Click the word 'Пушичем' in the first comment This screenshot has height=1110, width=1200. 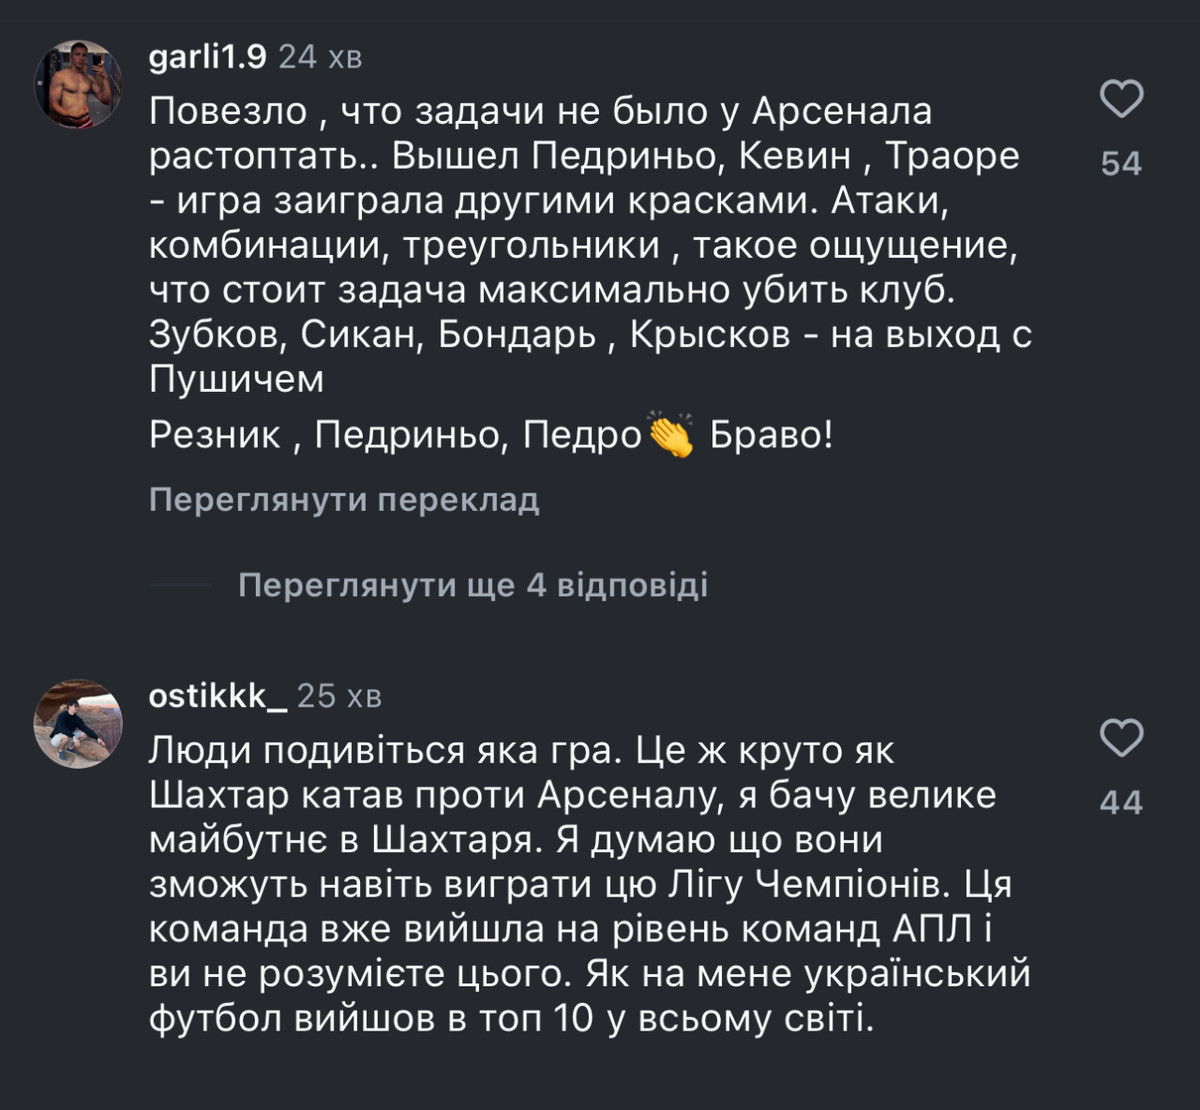pyautogui.click(x=237, y=380)
